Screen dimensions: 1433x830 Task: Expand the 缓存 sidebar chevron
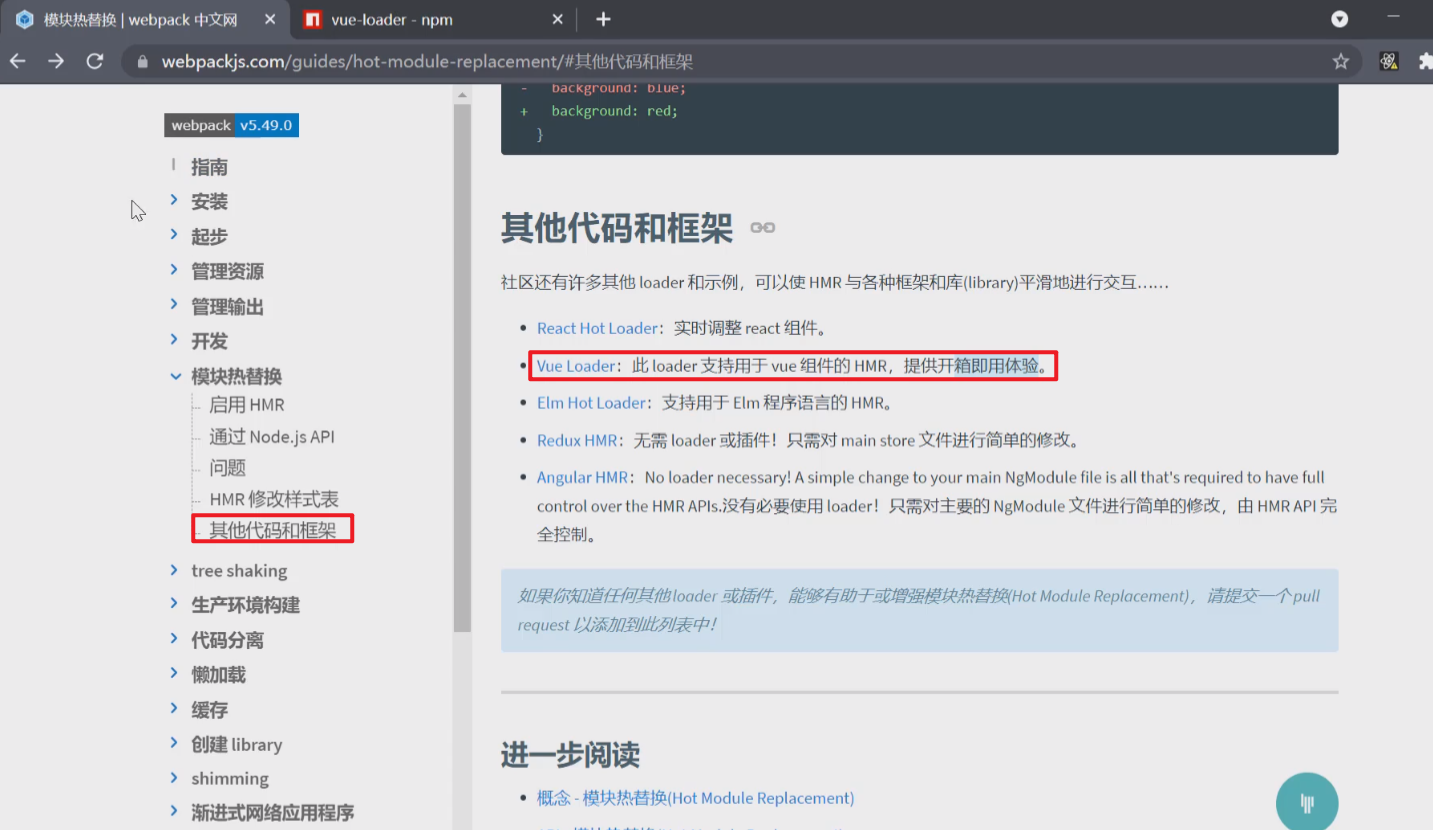(x=174, y=709)
